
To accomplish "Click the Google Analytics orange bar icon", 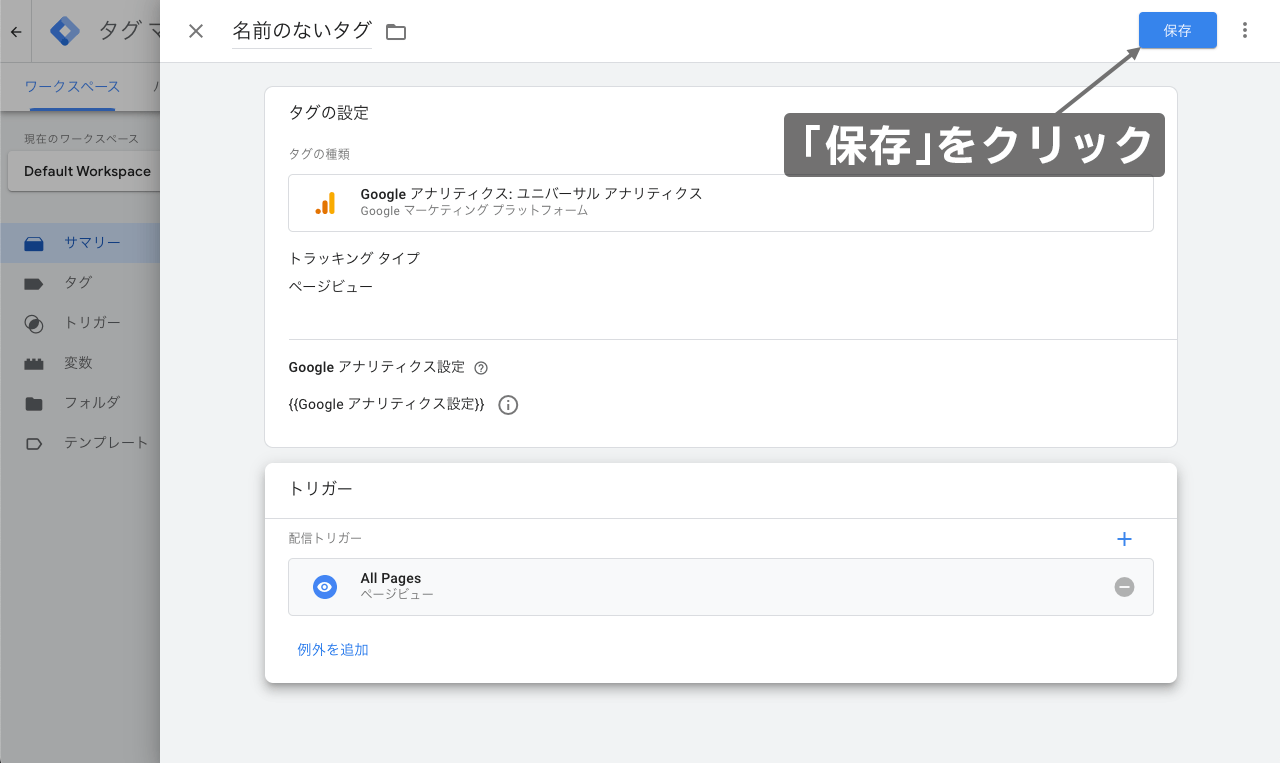I will [325, 203].
